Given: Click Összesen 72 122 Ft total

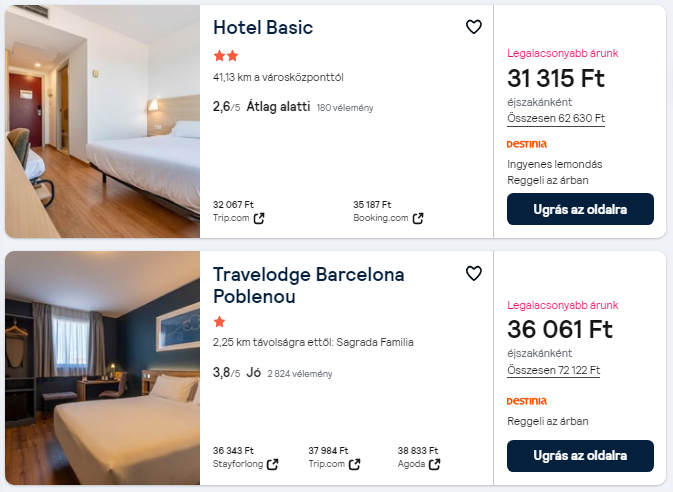Looking at the screenshot, I should [553, 370].
